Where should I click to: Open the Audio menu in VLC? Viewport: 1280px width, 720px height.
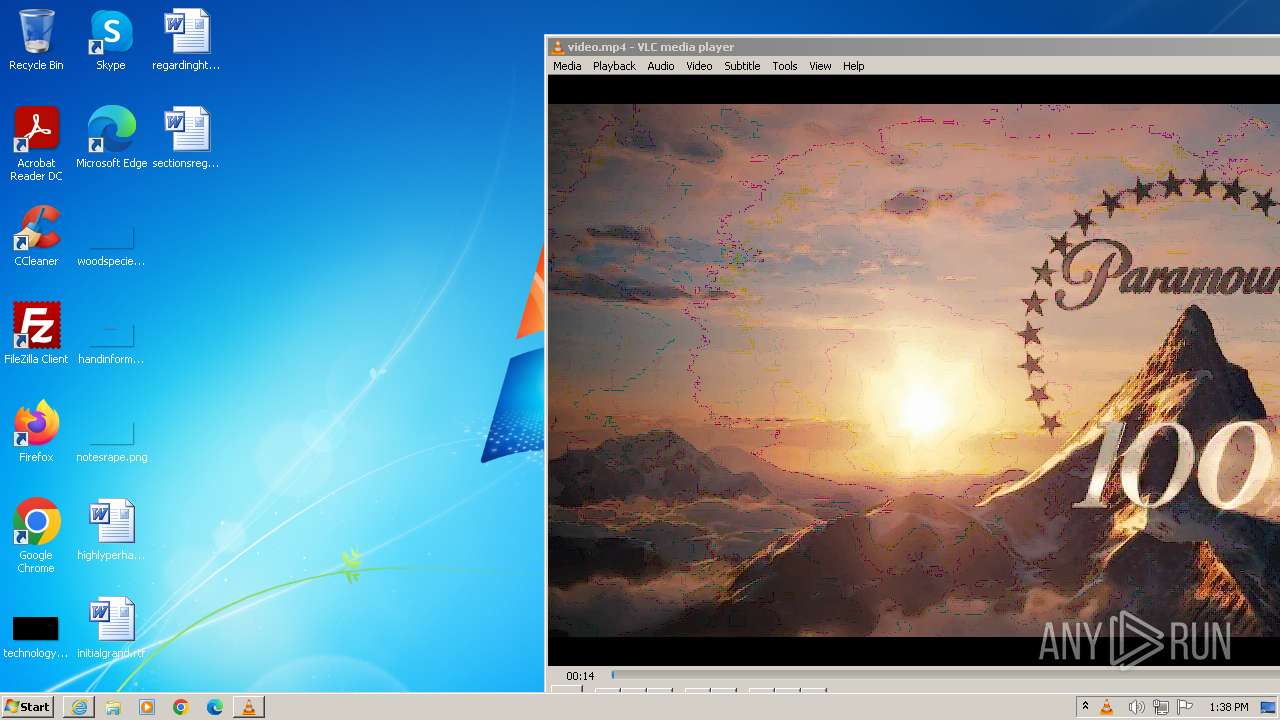point(661,66)
